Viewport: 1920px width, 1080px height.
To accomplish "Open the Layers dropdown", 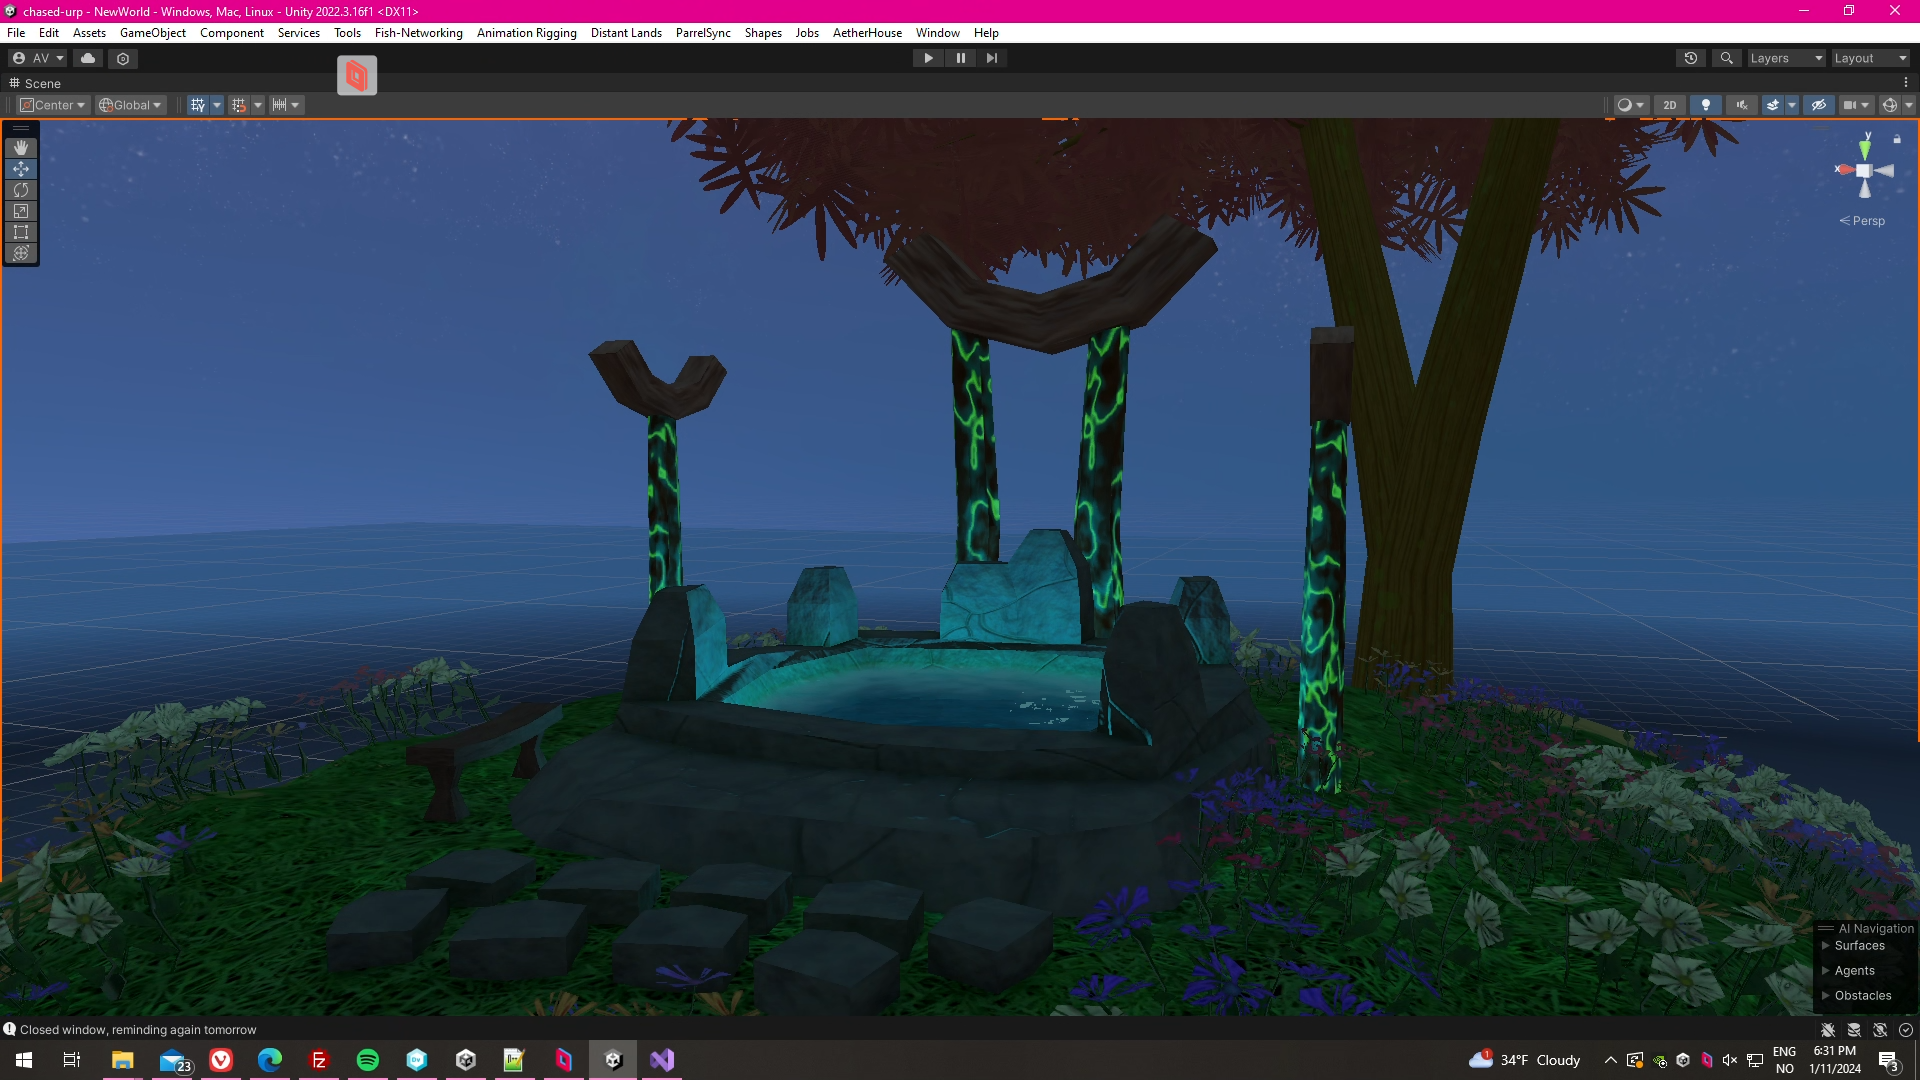I will (x=1786, y=58).
